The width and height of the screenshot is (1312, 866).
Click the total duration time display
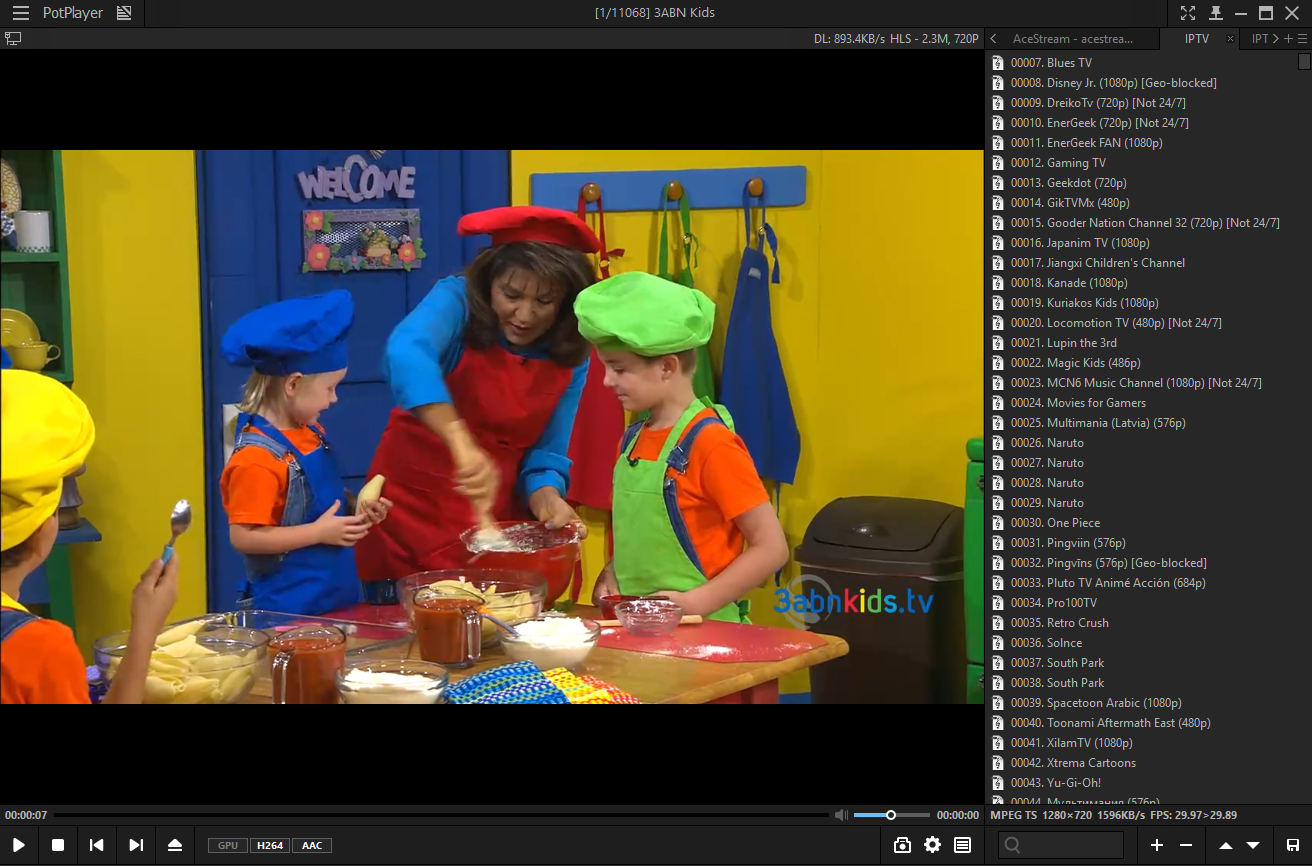pyautogui.click(x=958, y=815)
